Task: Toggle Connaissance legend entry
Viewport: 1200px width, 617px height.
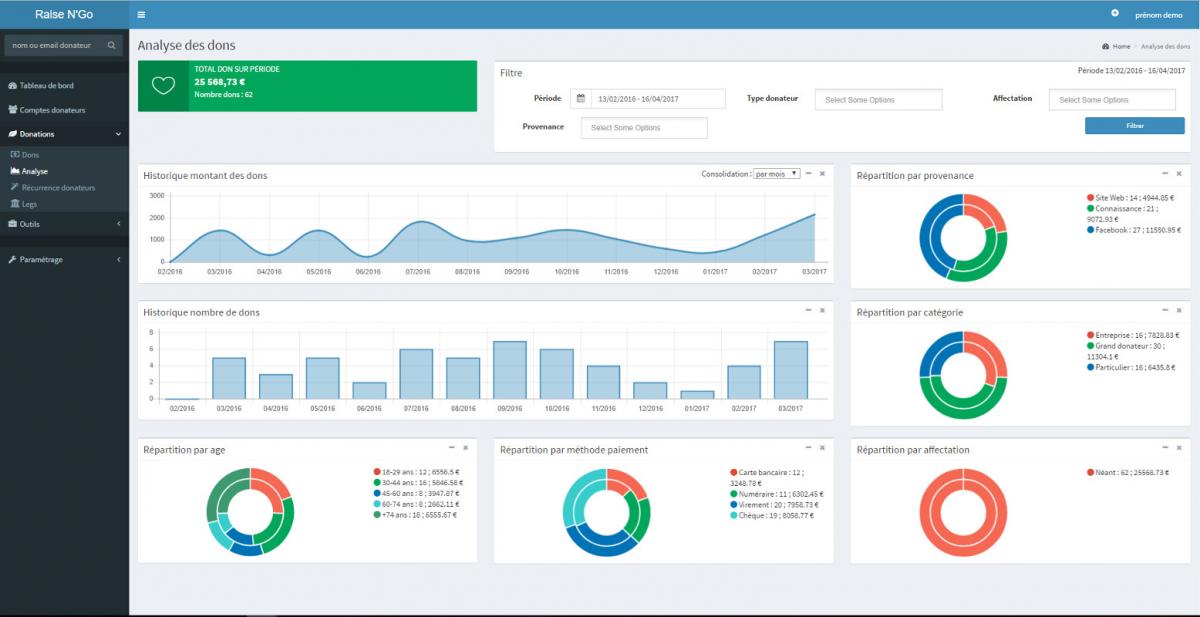Action: coord(1124,214)
